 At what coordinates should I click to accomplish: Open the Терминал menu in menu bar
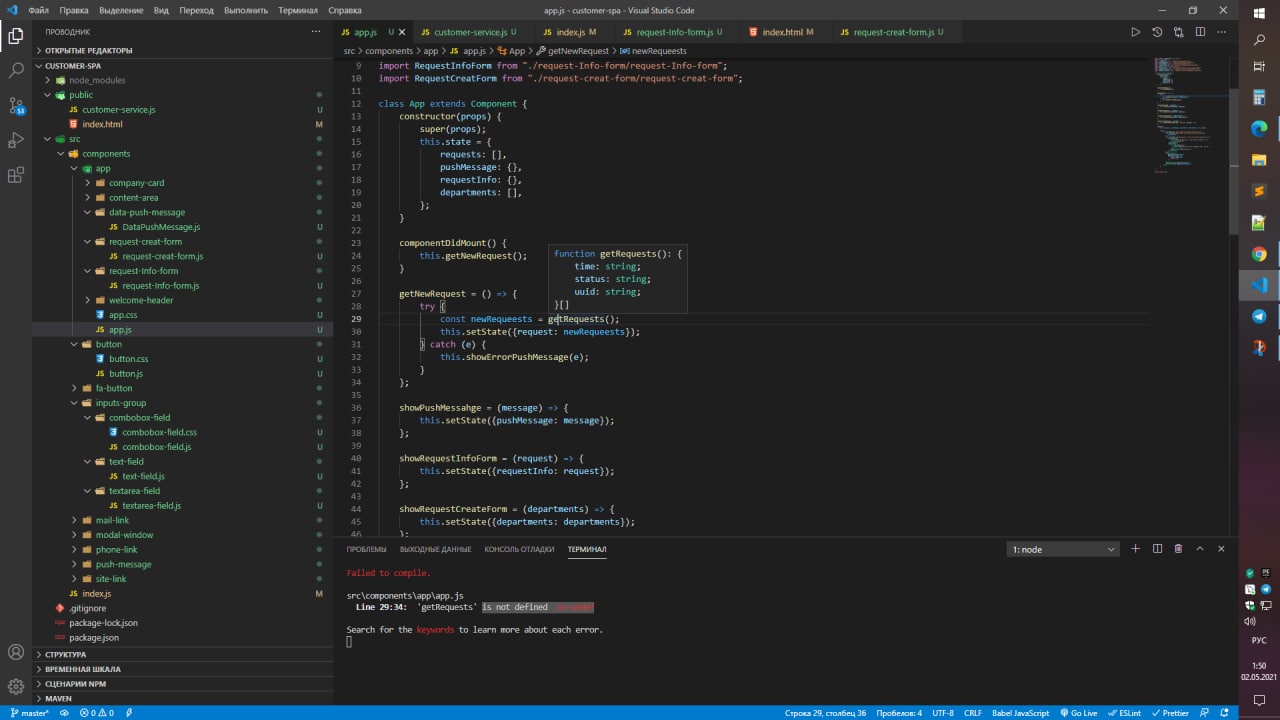[298, 10]
